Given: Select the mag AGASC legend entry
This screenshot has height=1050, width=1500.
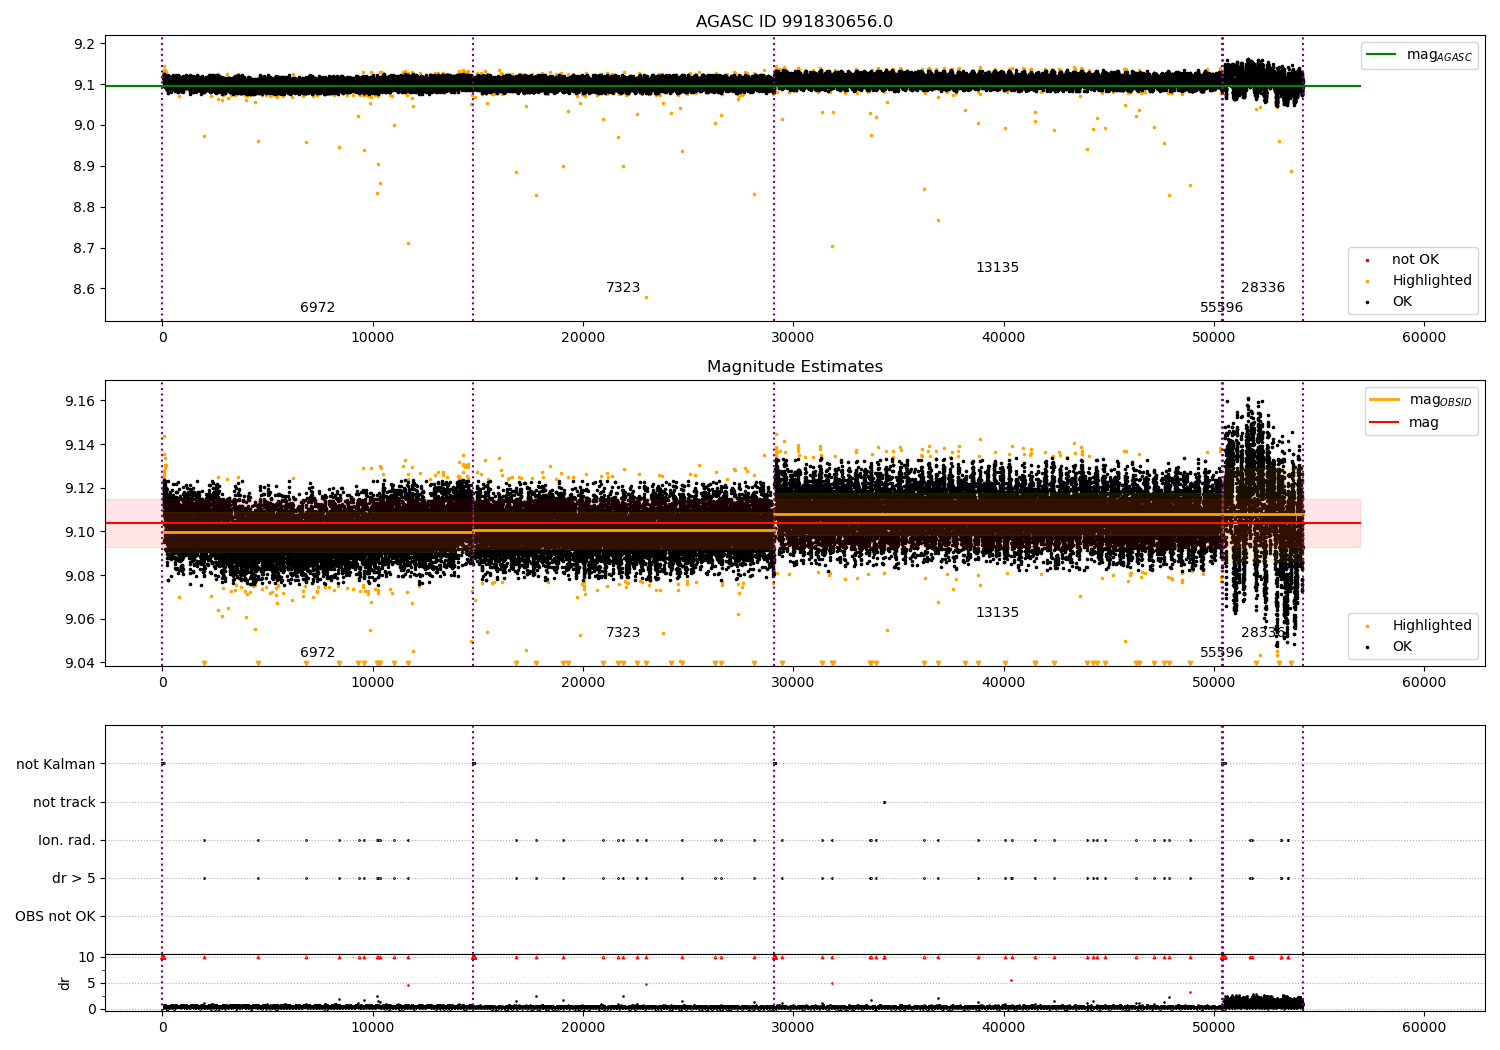Looking at the screenshot, I should (x=1439, y=55).
